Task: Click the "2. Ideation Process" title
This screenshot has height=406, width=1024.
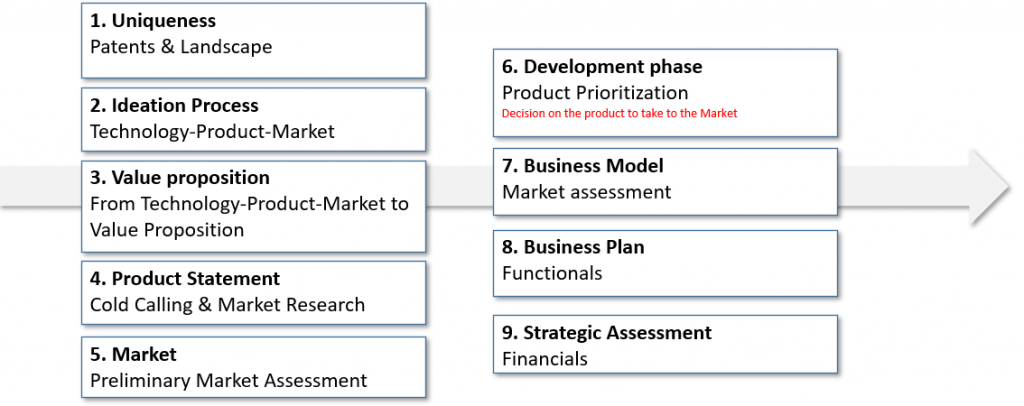Action: (174, 105)
